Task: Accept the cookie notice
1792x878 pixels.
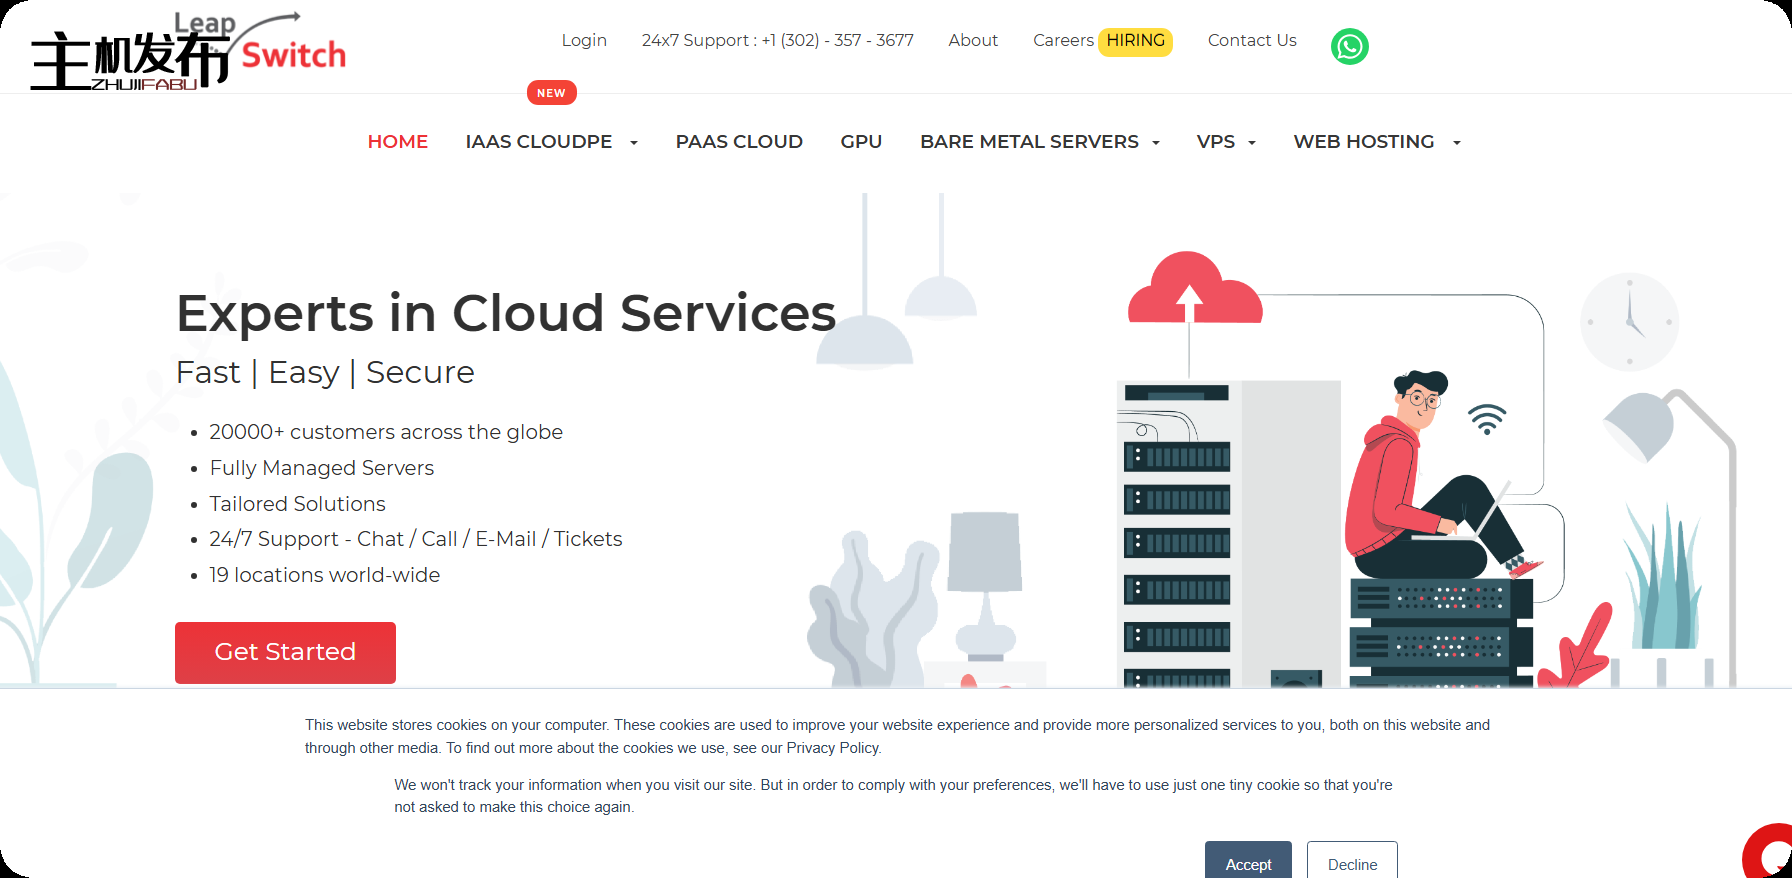Action: pyautogui.click(x=1248, y=863)
